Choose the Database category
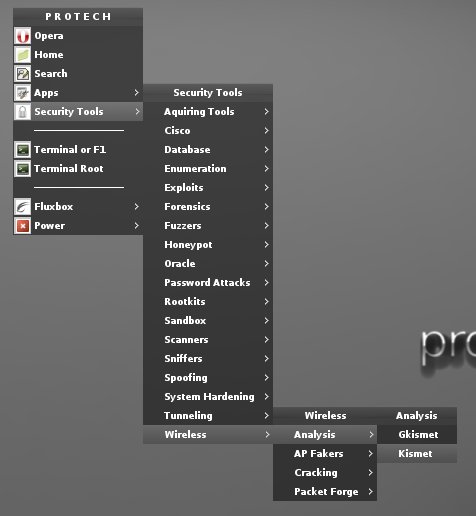The height and width of the screenshot is (516, 476). click(208, 150)
